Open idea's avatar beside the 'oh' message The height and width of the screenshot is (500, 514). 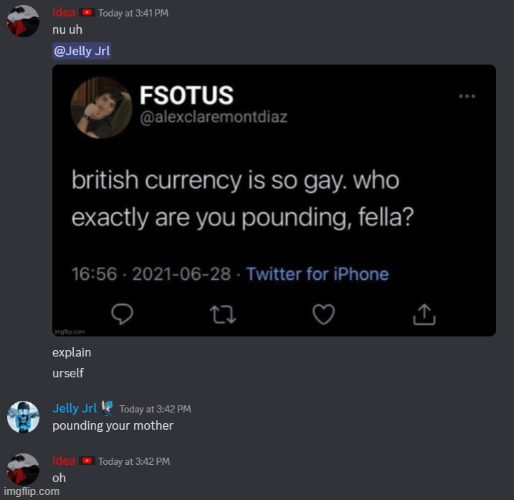click(23, 469)
